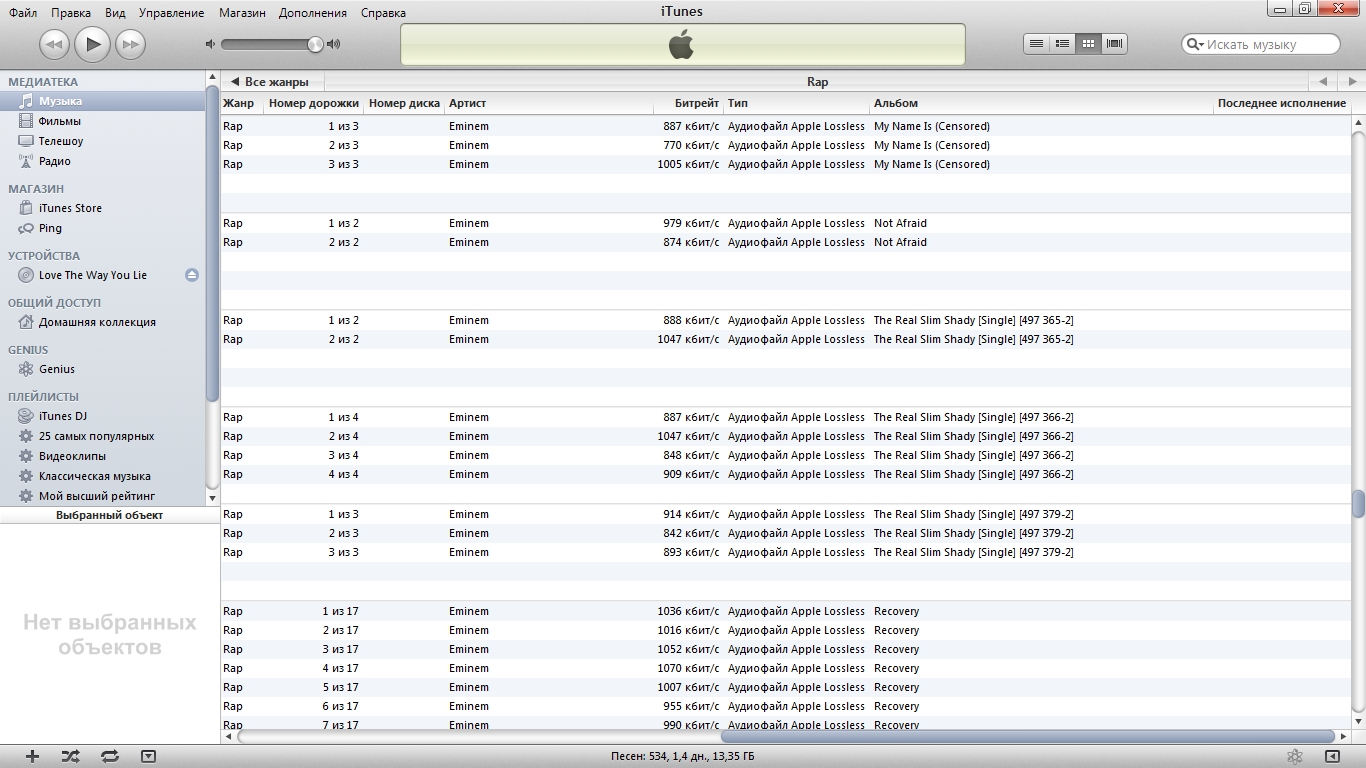Go to iTunes Store using its bag icon
The image size is (1366, 768).
tap(26, 208)
